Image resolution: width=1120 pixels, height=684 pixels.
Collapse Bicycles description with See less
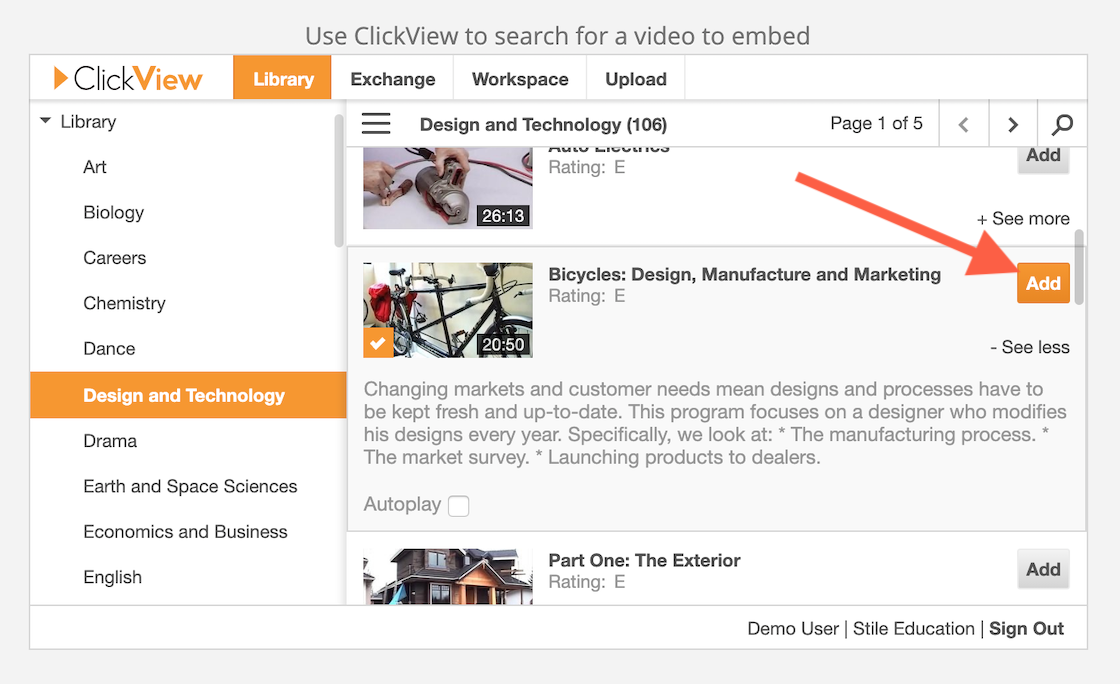(1029, 347)
